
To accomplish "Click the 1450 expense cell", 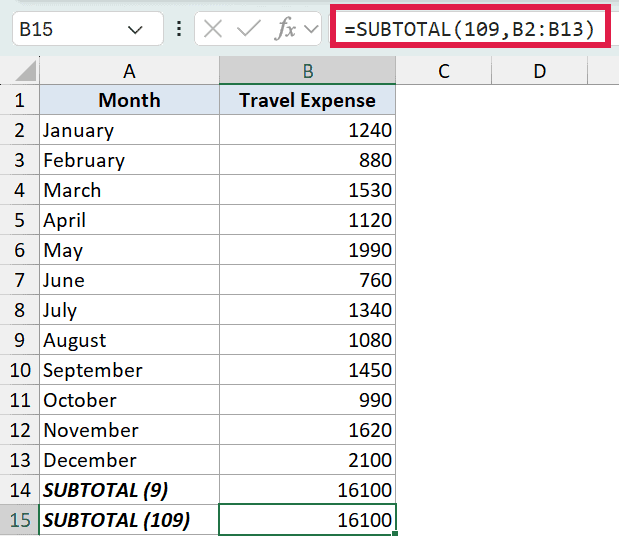I will [x=308, y=370].
